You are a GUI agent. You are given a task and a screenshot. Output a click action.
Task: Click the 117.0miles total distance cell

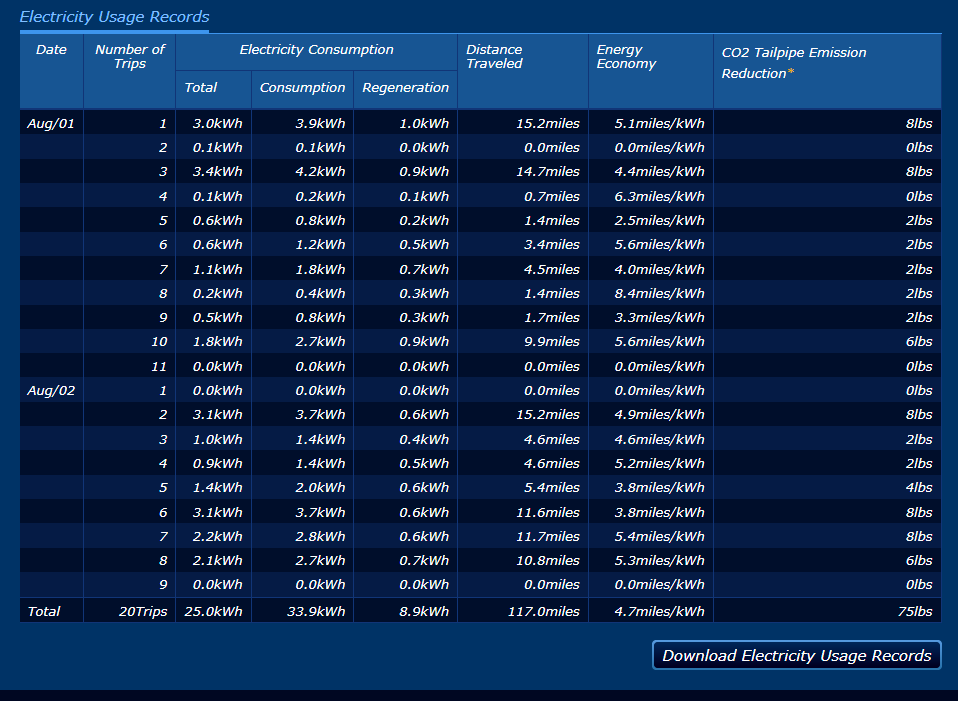pyautogui.click(x=547, y=611)
